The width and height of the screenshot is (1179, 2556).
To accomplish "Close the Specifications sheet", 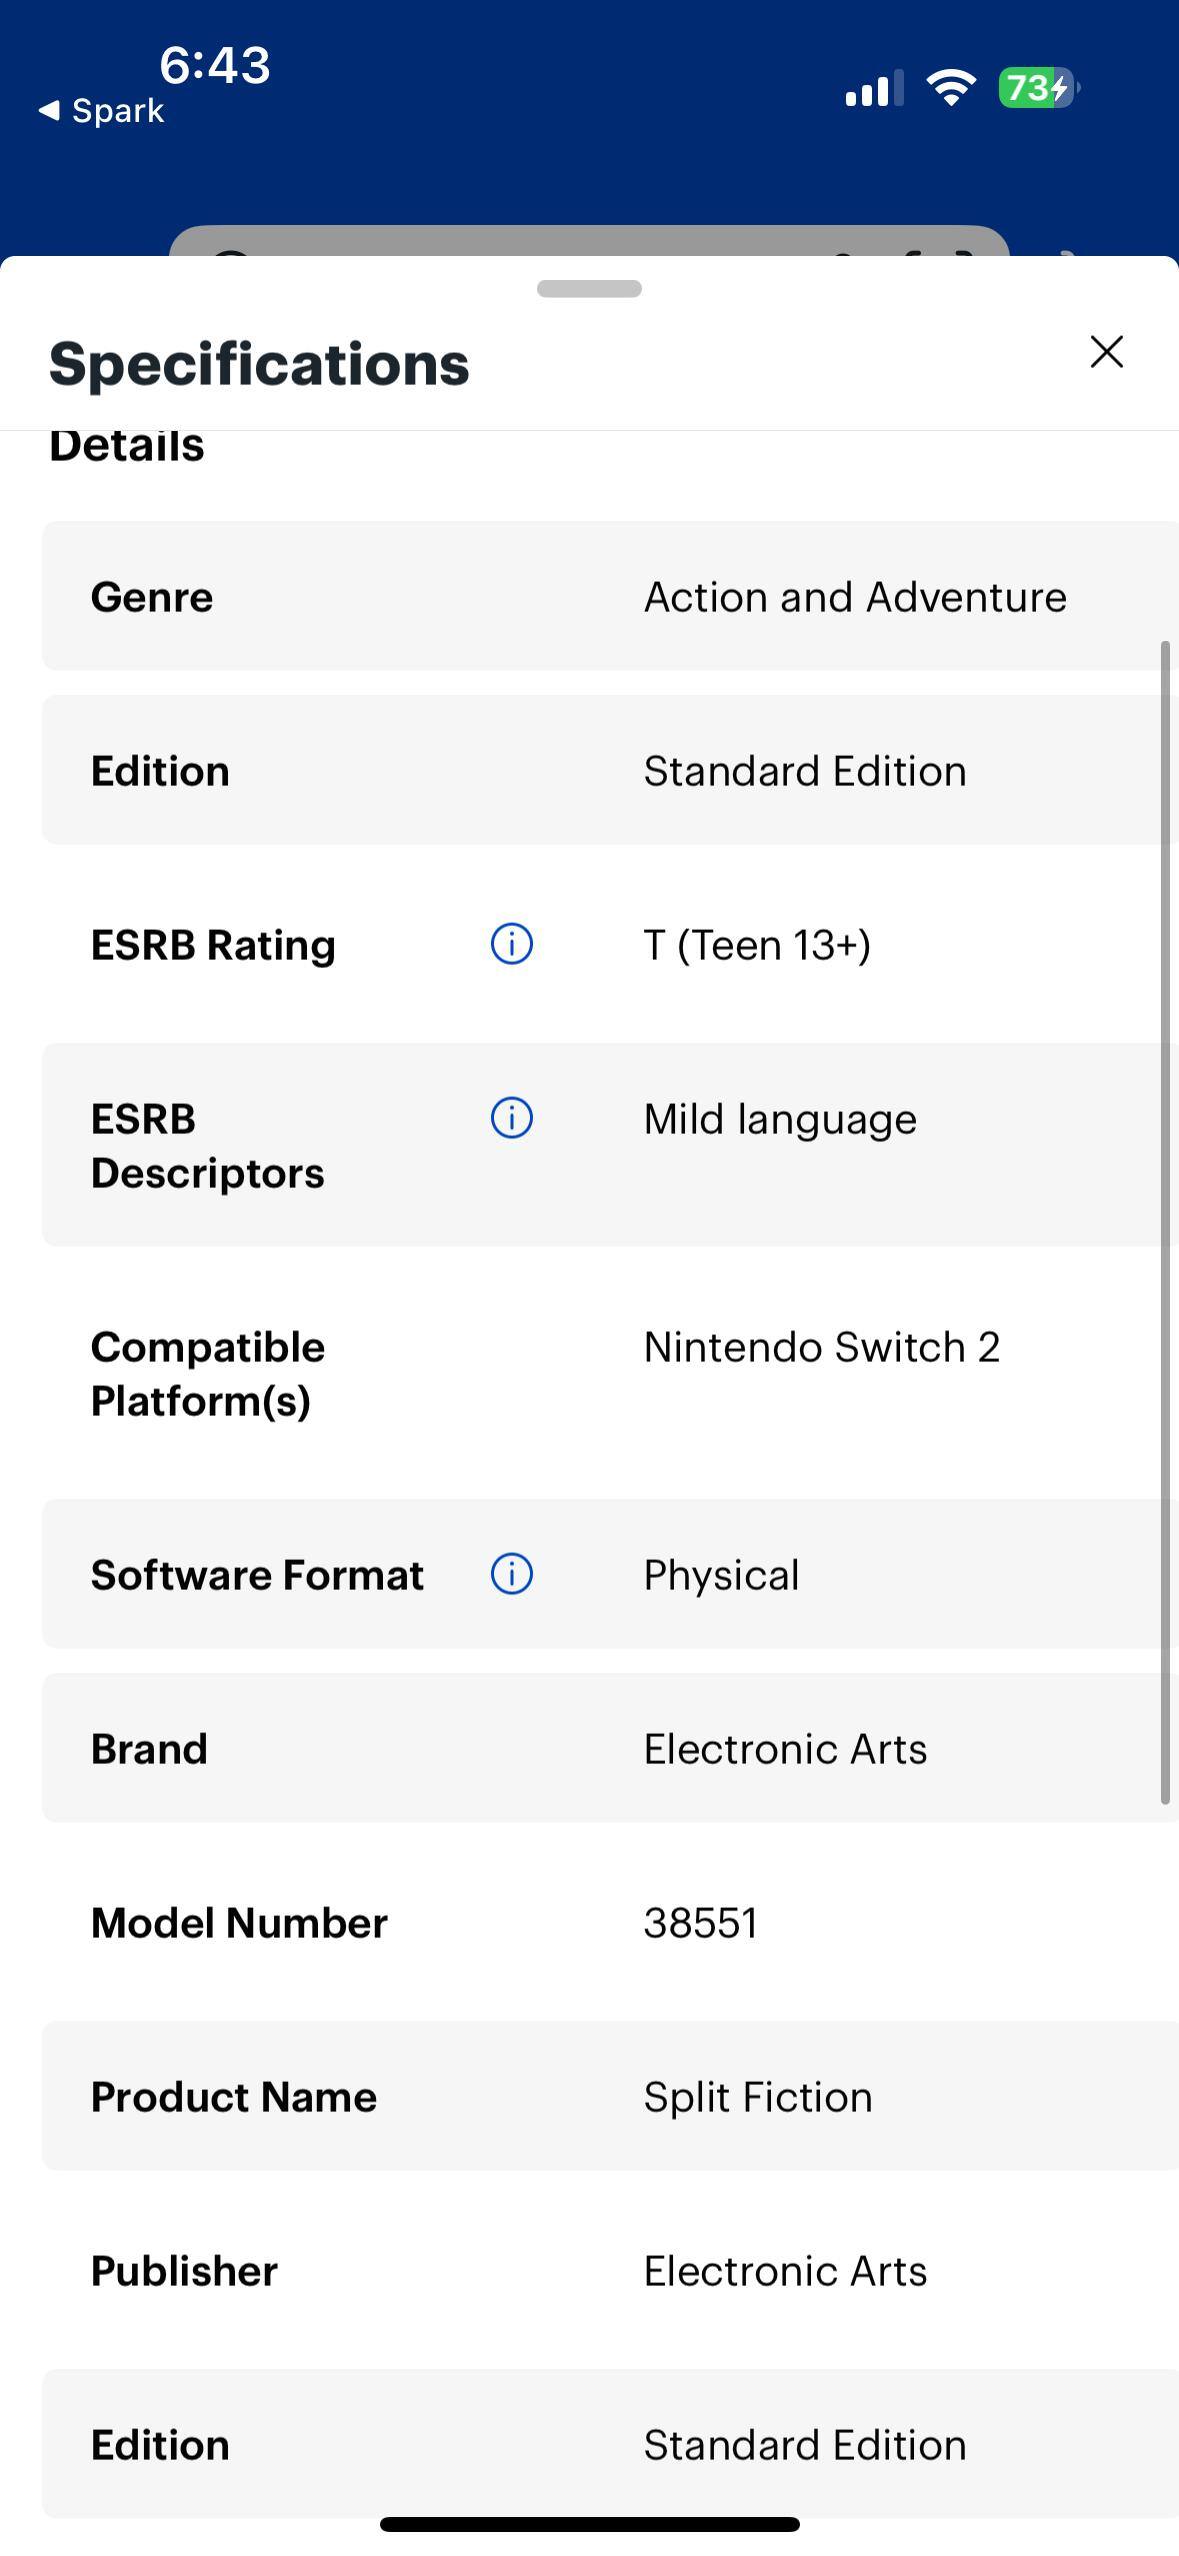I will (1106, 352).
